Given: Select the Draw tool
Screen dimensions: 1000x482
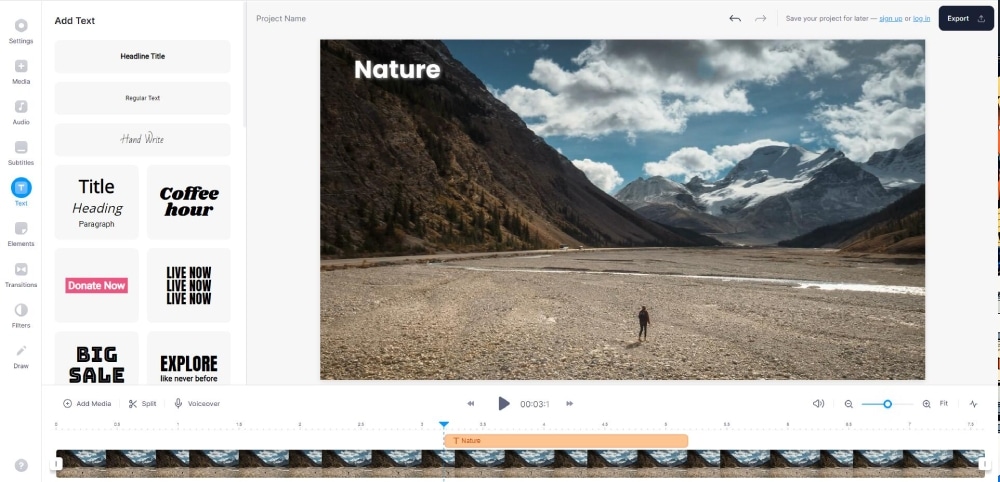Looking at the screenshot, I should pyautogui.click(x=21, y=356).
